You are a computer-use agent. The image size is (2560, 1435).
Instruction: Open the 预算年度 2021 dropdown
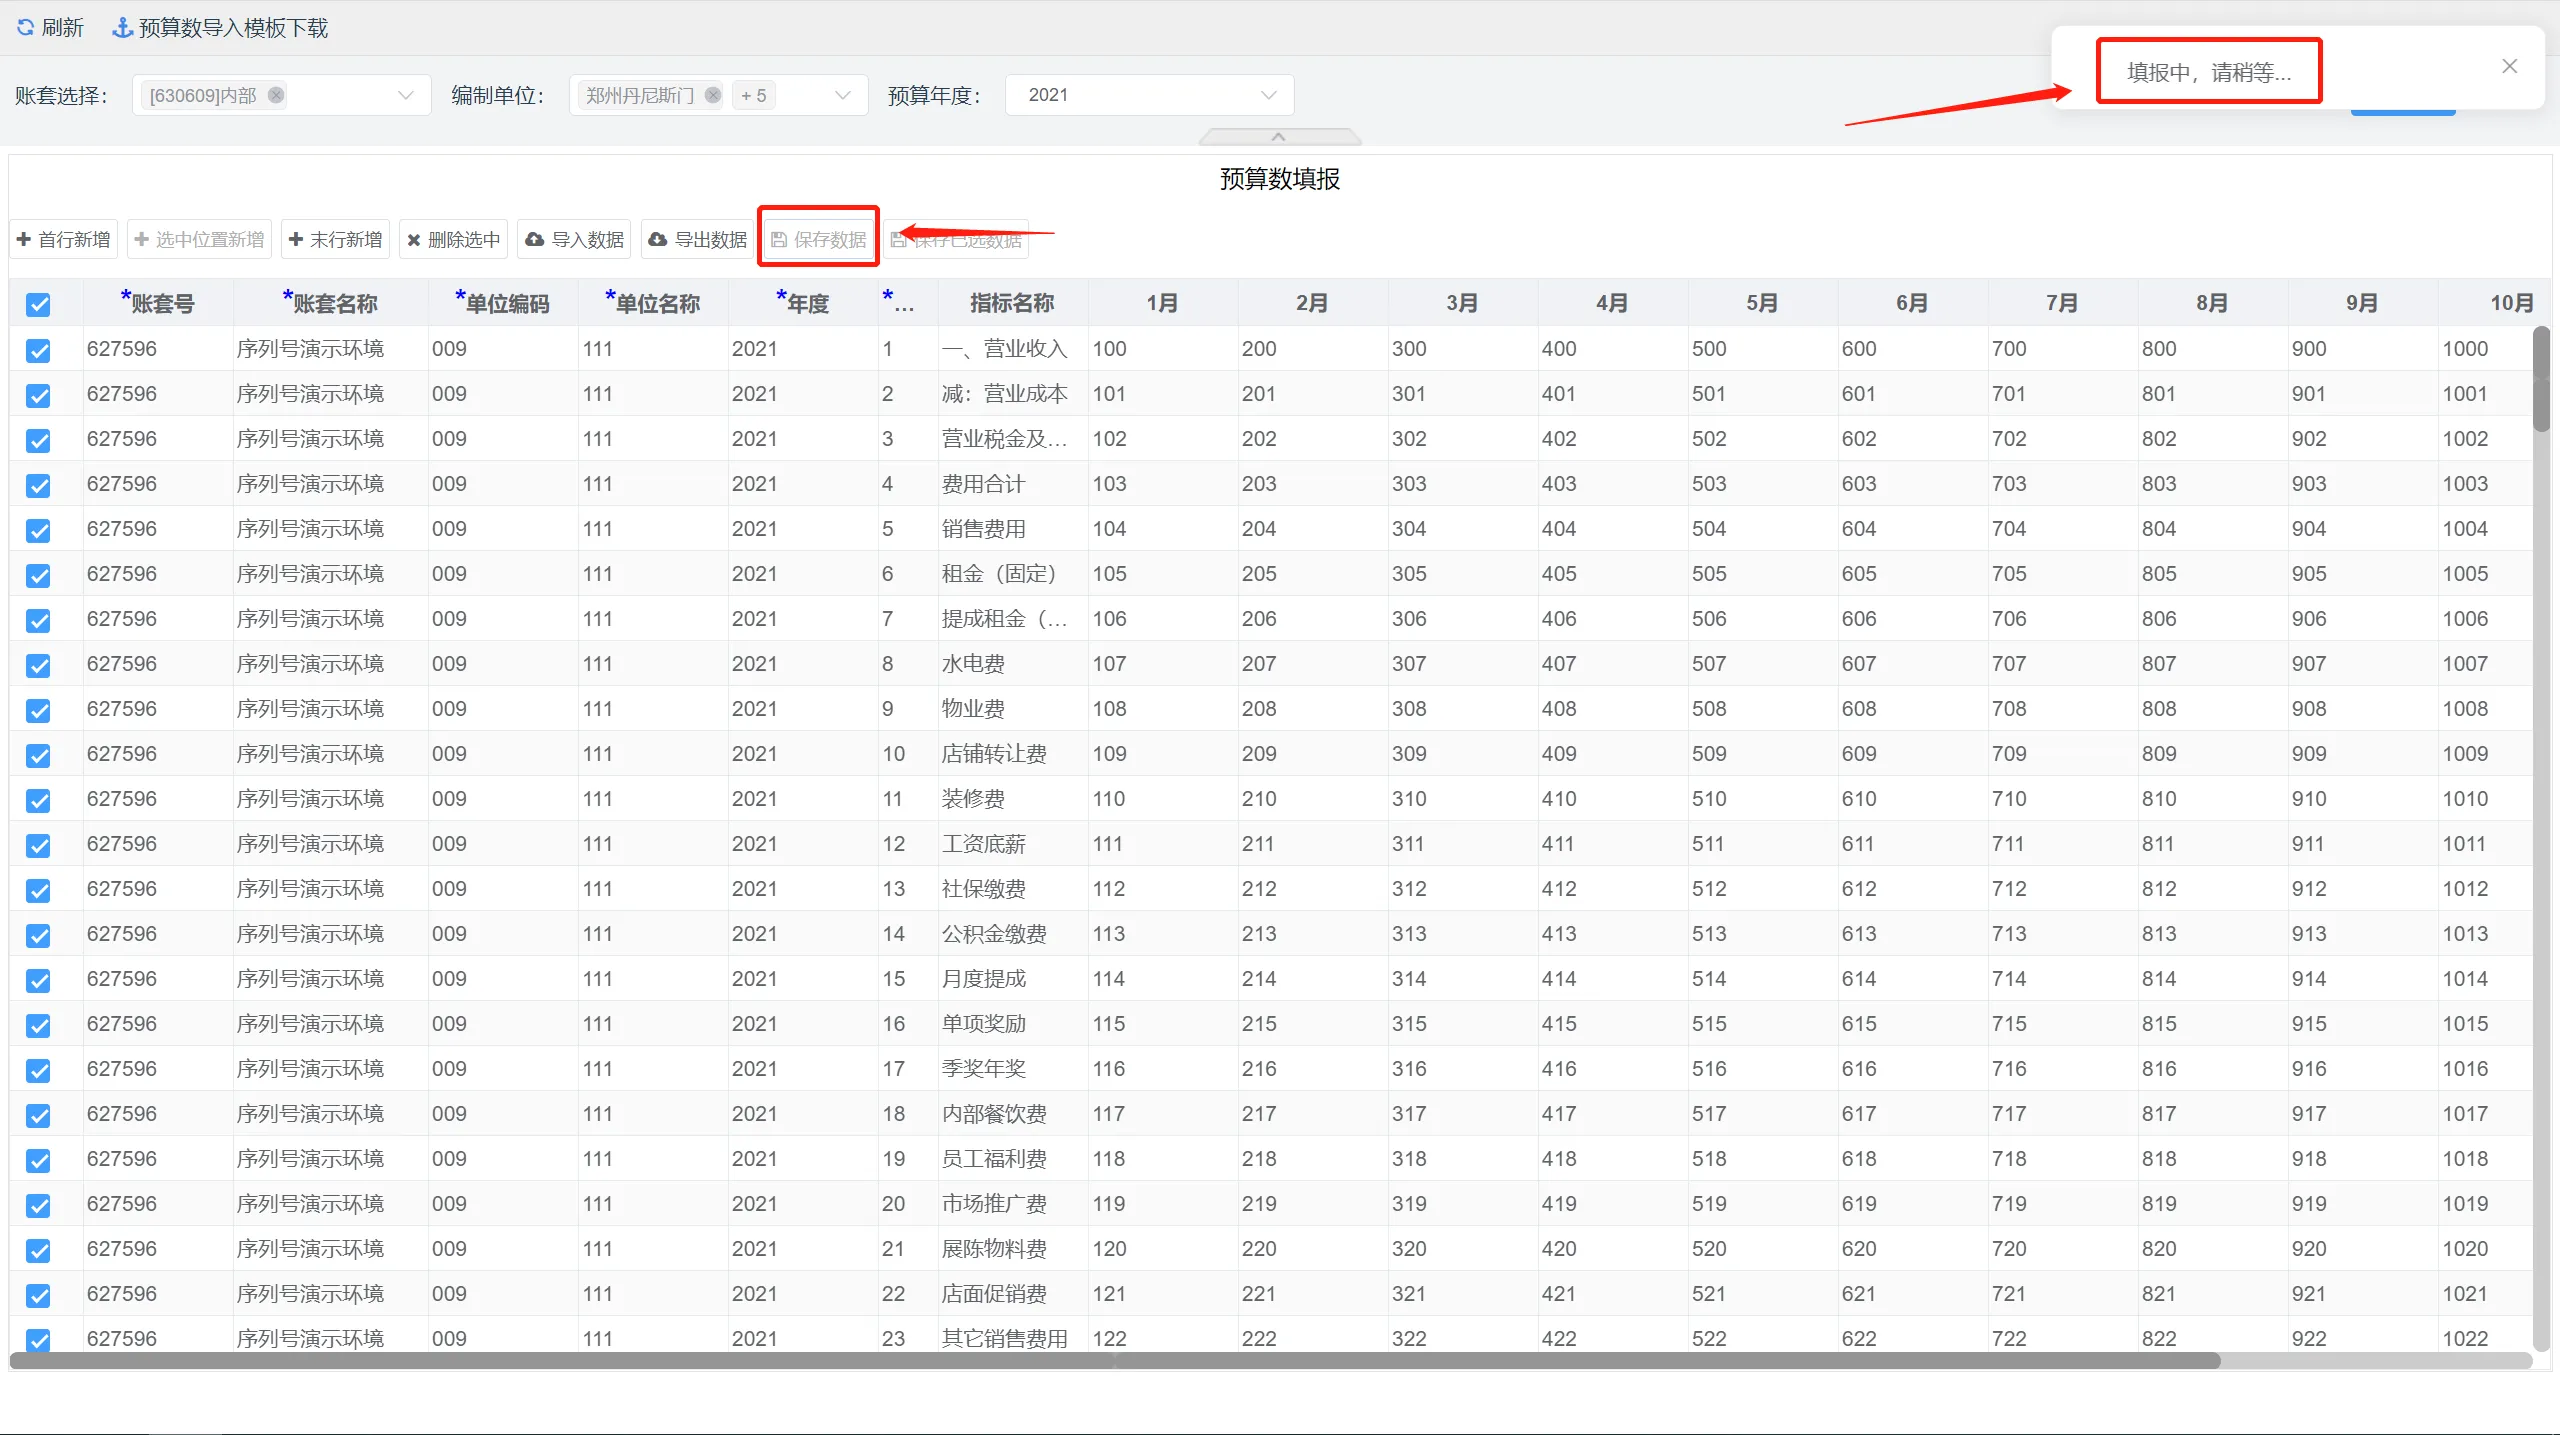point(1149,95)
